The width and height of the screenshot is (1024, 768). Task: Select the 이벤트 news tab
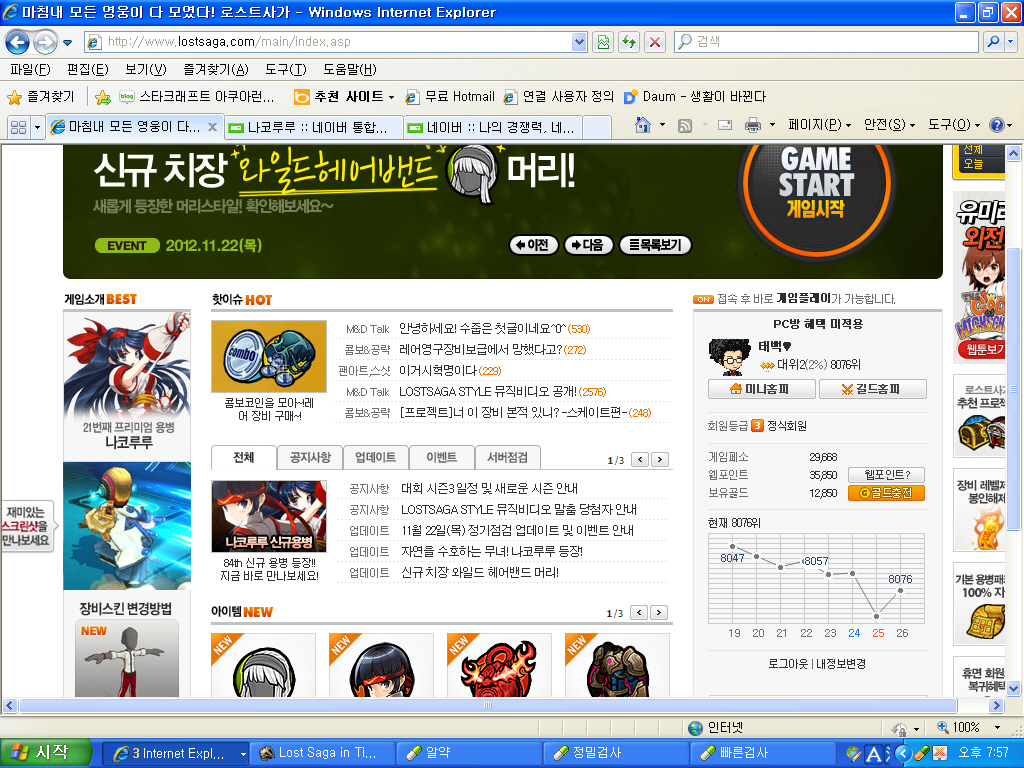441,457
